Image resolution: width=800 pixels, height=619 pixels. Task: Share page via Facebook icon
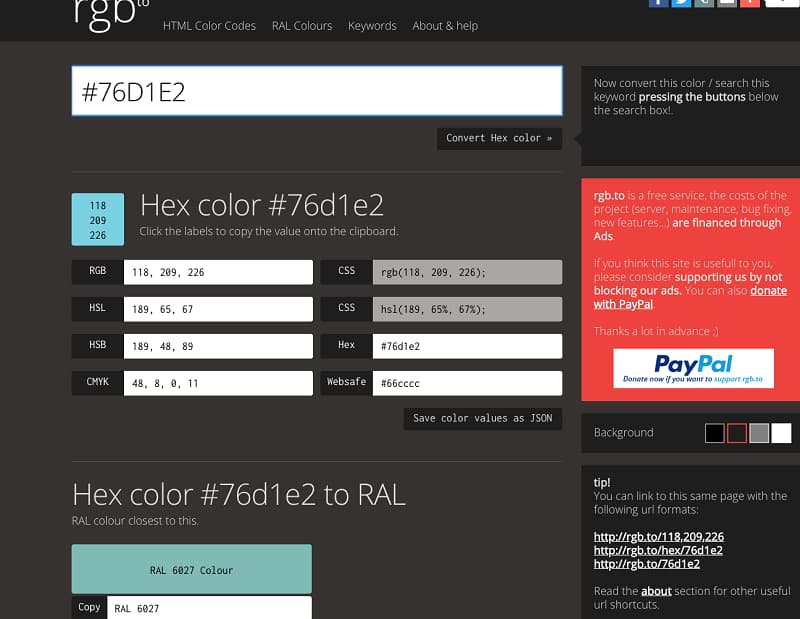(x=659, y=3)
